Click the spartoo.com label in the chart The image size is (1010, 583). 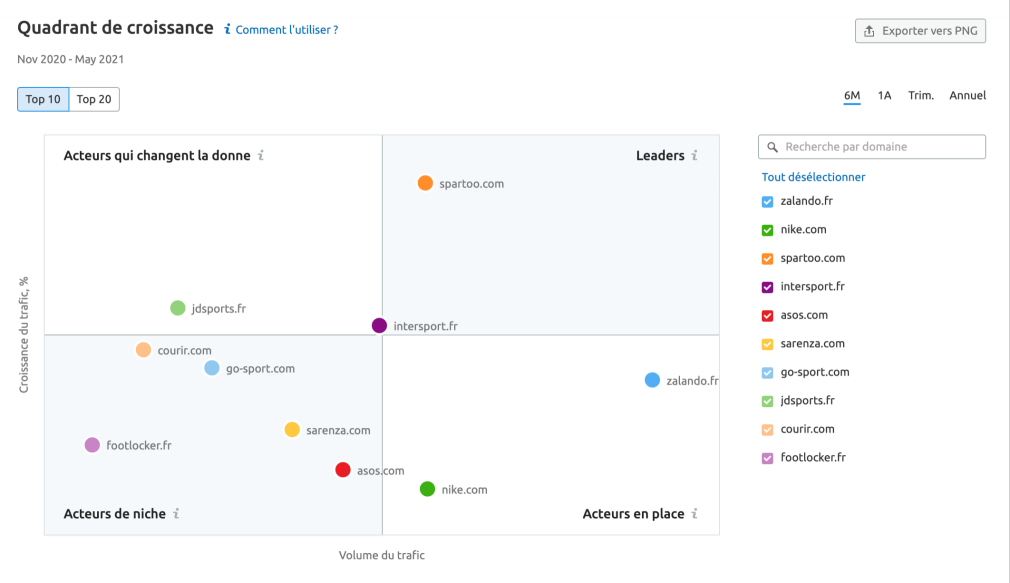point(472,184)
